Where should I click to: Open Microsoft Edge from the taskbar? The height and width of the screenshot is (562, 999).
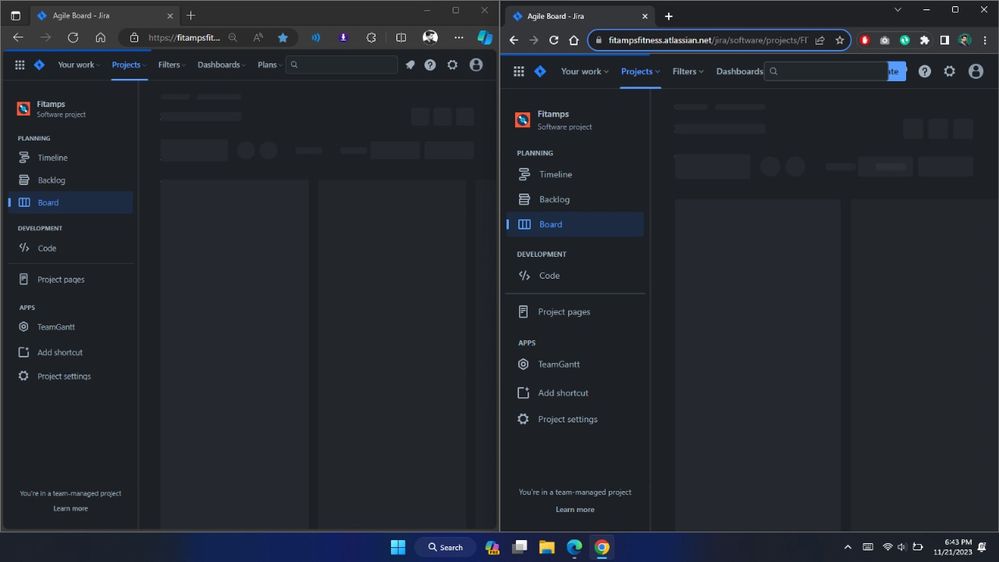[x=574, y=547]
